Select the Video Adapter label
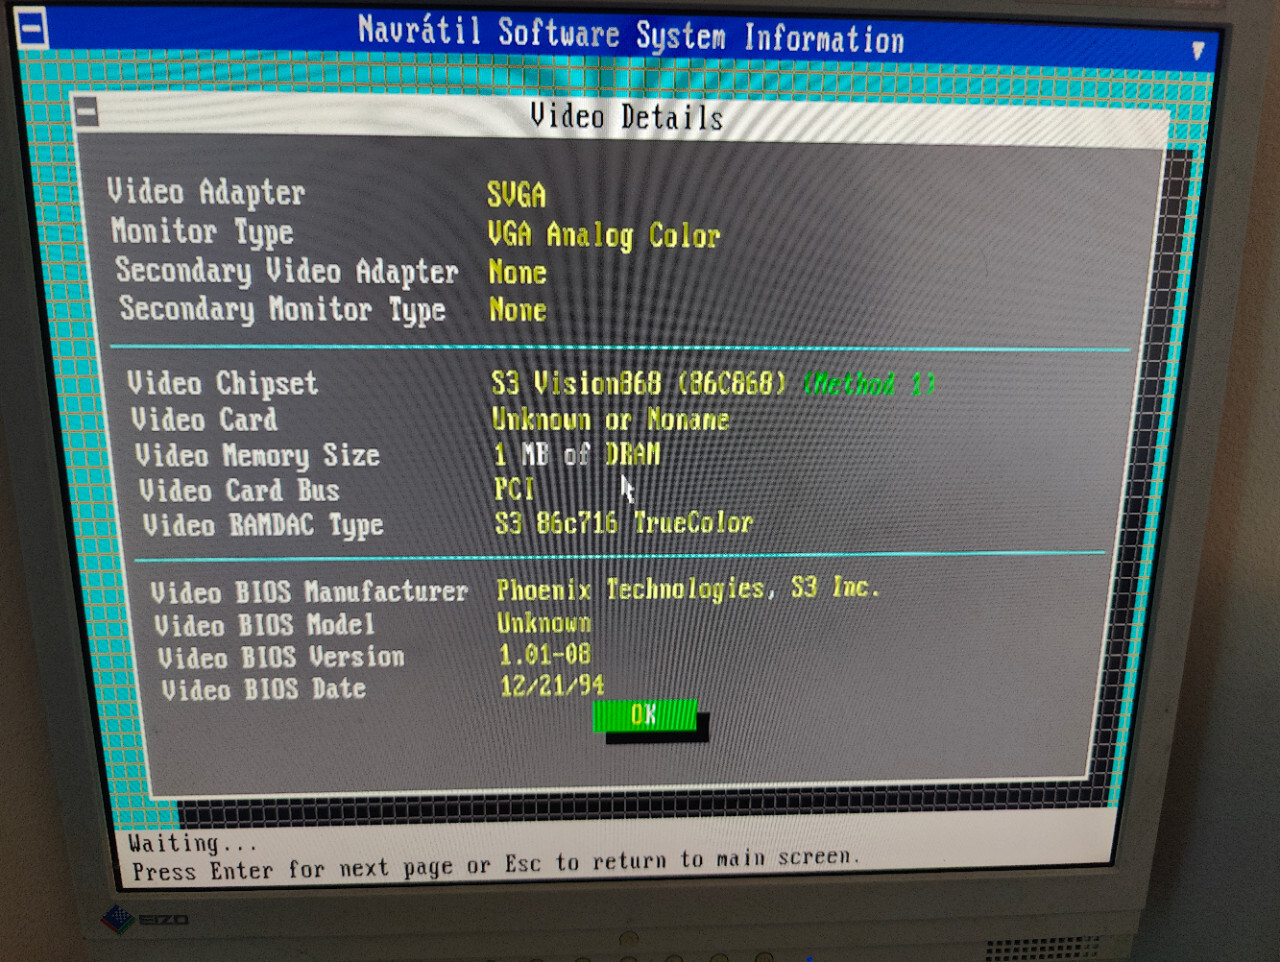 [206, 192]
